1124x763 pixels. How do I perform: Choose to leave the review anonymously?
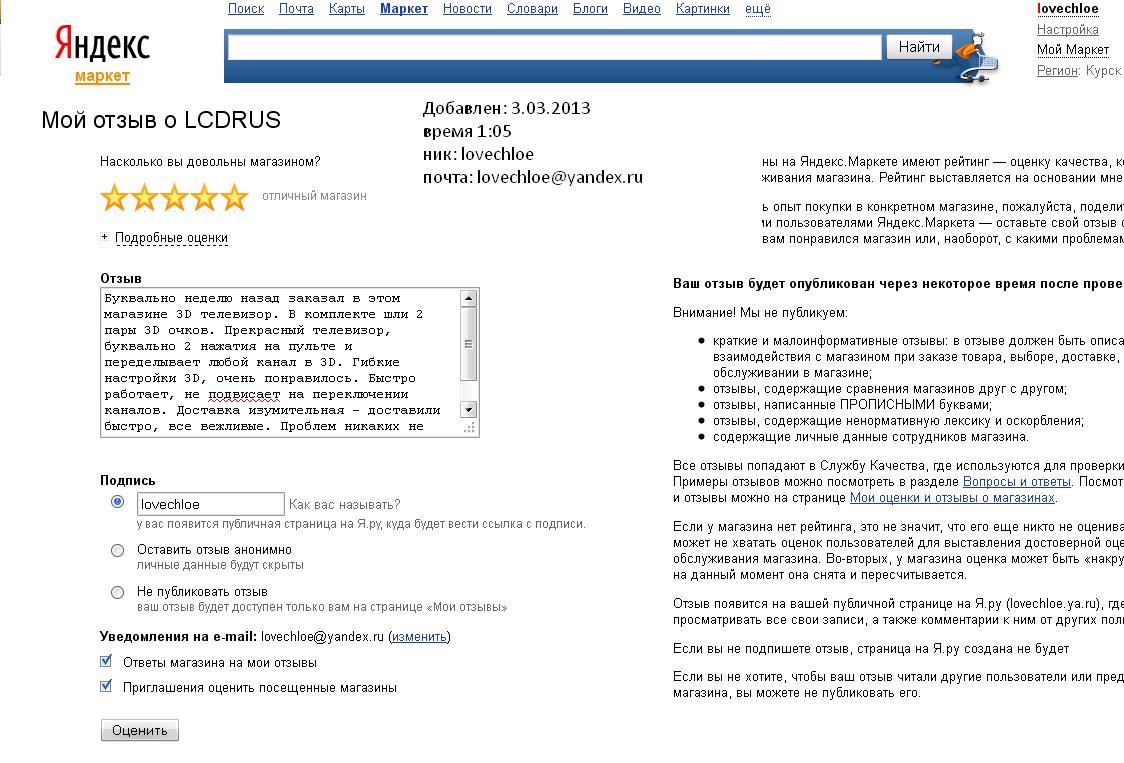pyautogui.click(x=118, y=550)
